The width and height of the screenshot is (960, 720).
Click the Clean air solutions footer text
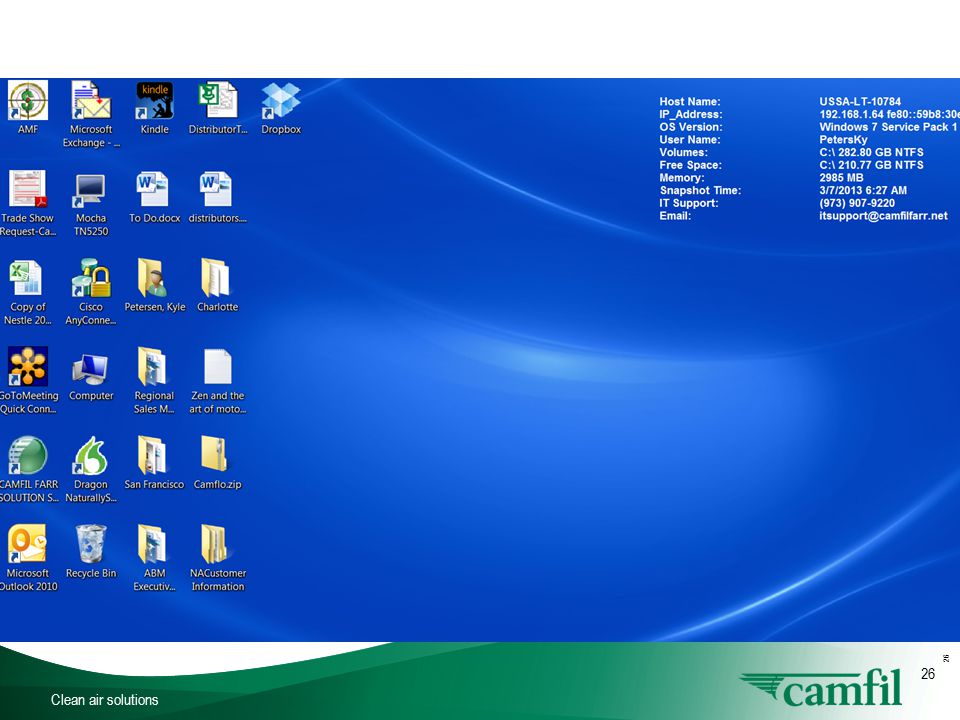coord(105,700)
